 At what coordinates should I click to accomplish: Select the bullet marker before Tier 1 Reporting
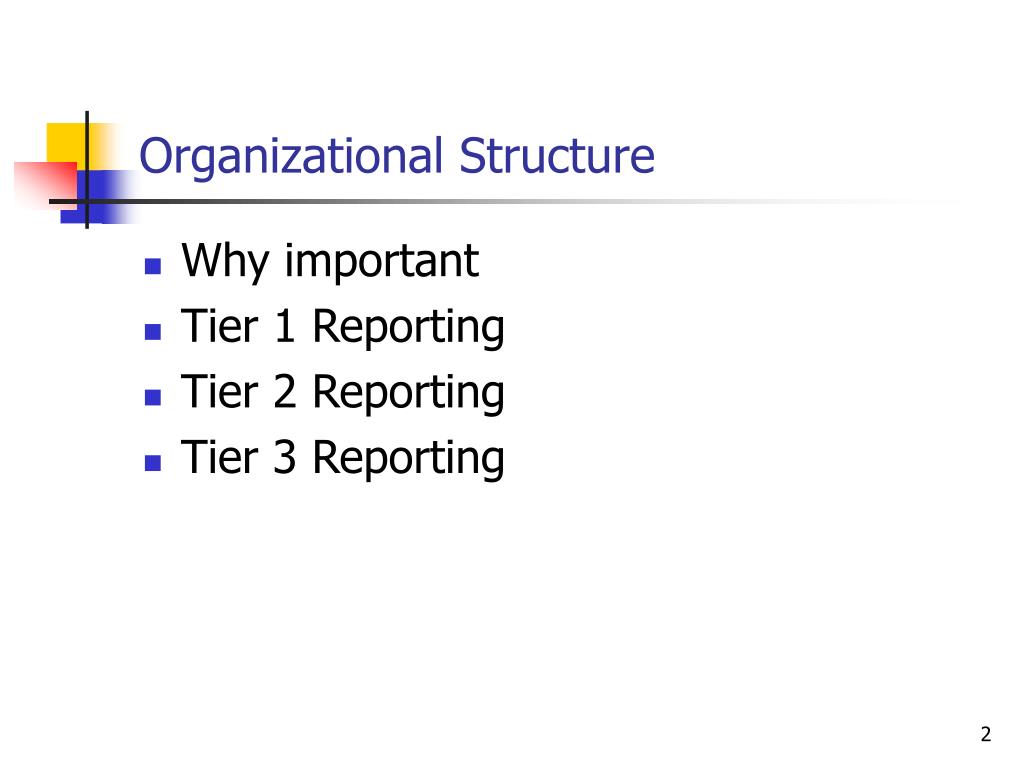[x=153, y=332]
